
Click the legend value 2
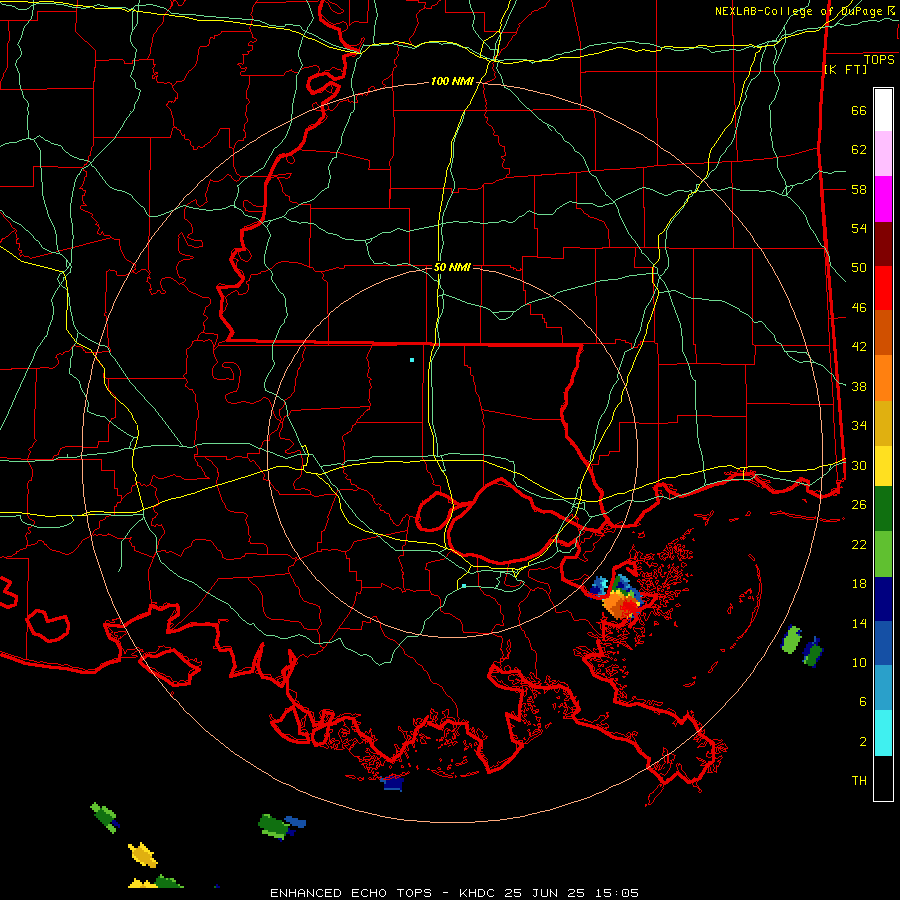tap(863, 742)
